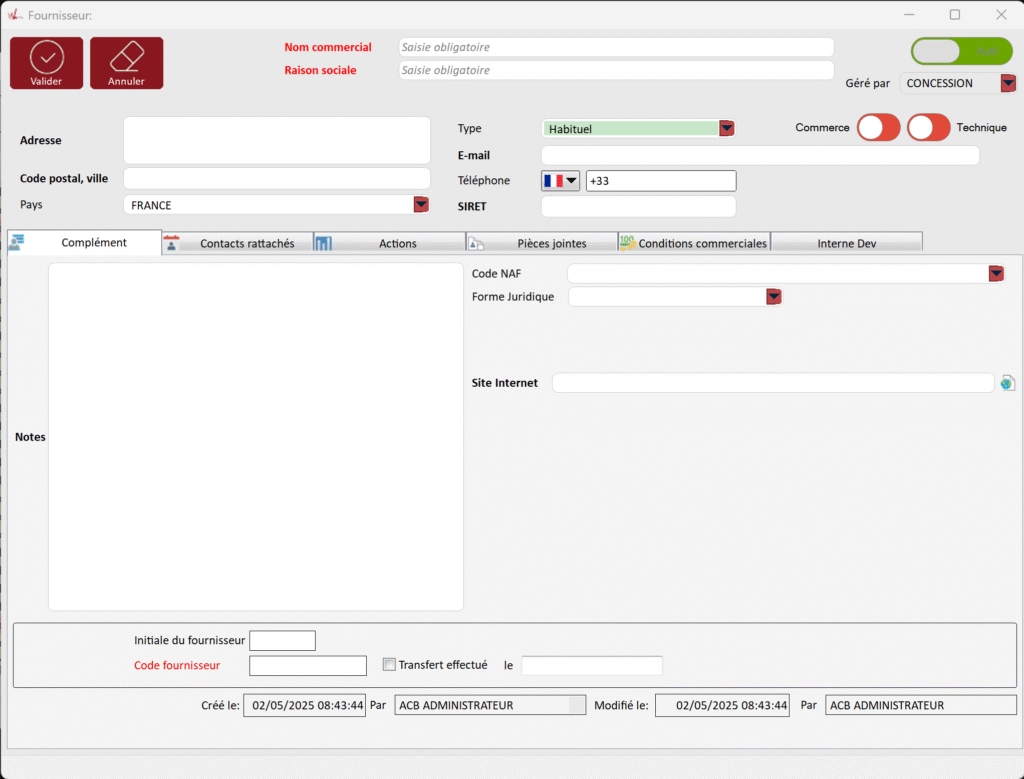
Task: Expand the Type dropdown showing Habituel
Action: point(727,128)
